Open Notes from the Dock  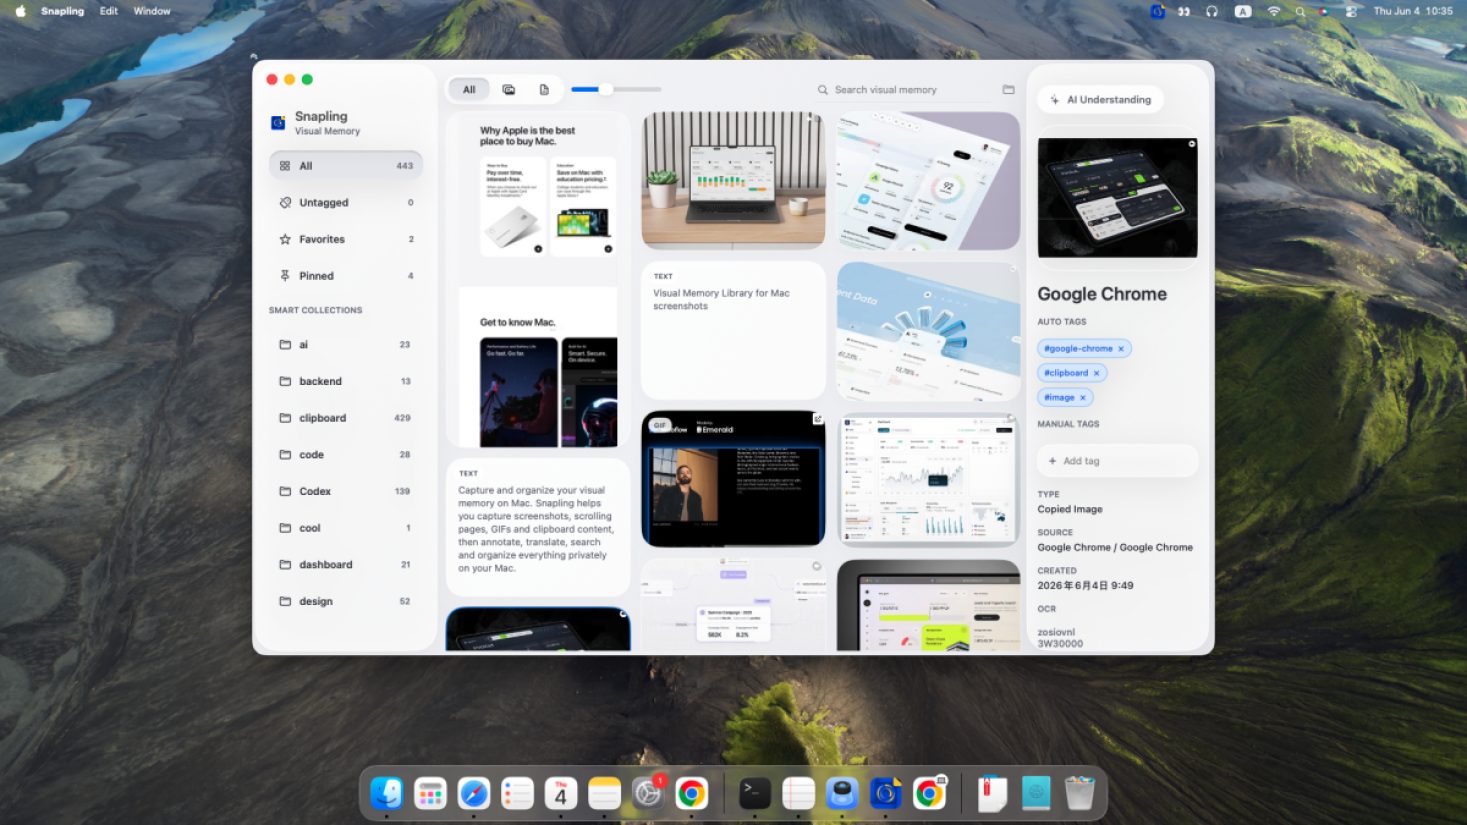604,794
